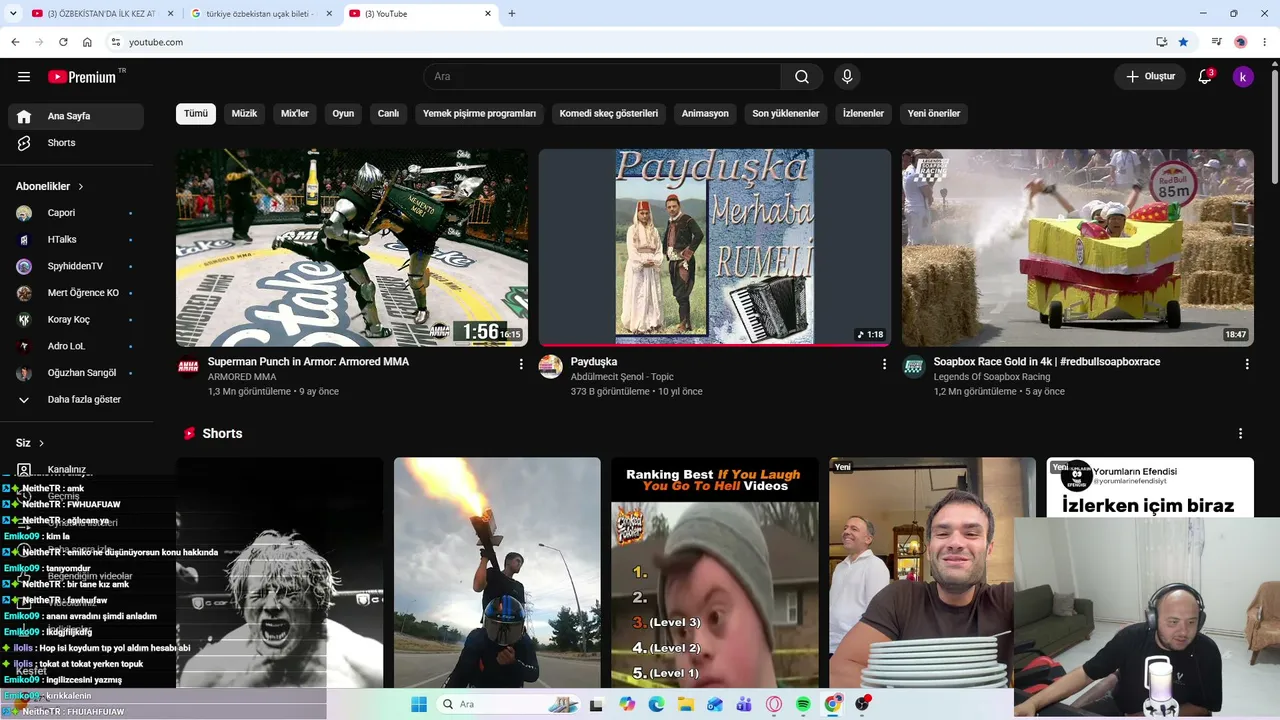The image size is (1280, 720).
Task: Open the account avatar menu
Action: [x=1243, y=77]
